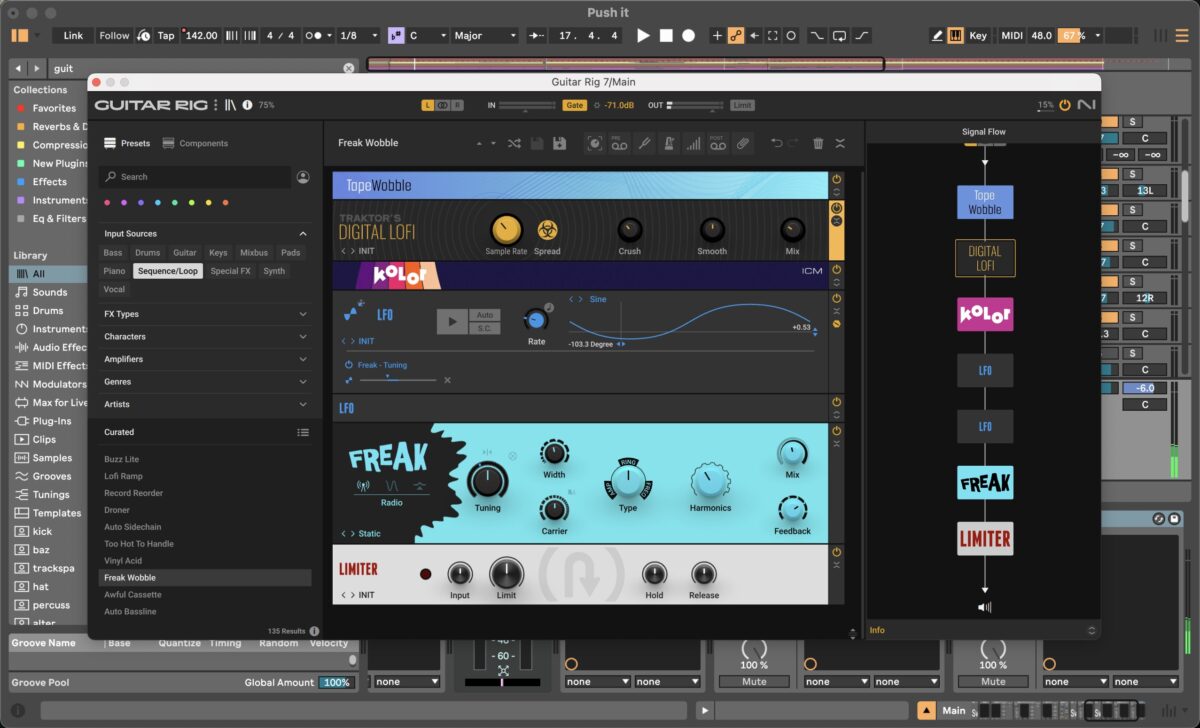Open the Post tape deck tool
Image resolution: width=1200 pixels, height=728 pixels.
click(717, 144)
